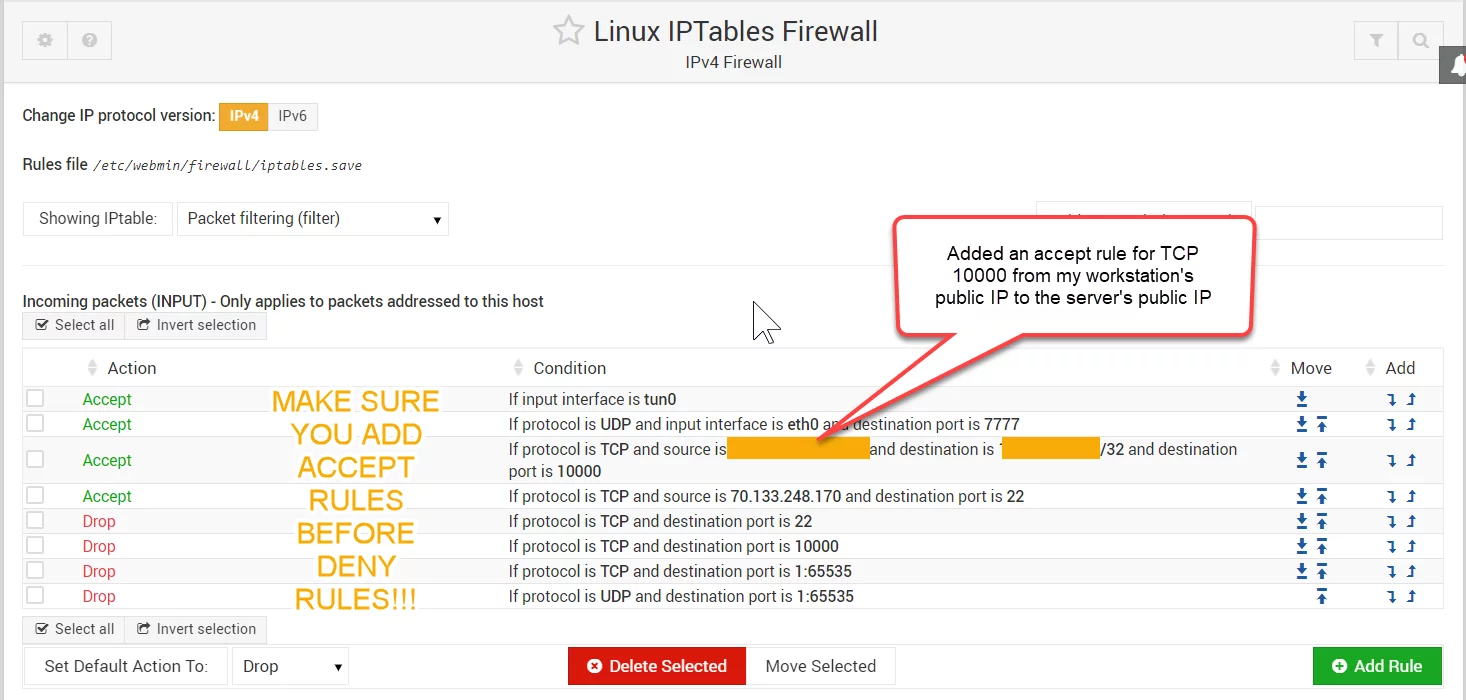Move the port 7777 rule up
This screenshot has width=1466, height=700.
(1321, 424)
